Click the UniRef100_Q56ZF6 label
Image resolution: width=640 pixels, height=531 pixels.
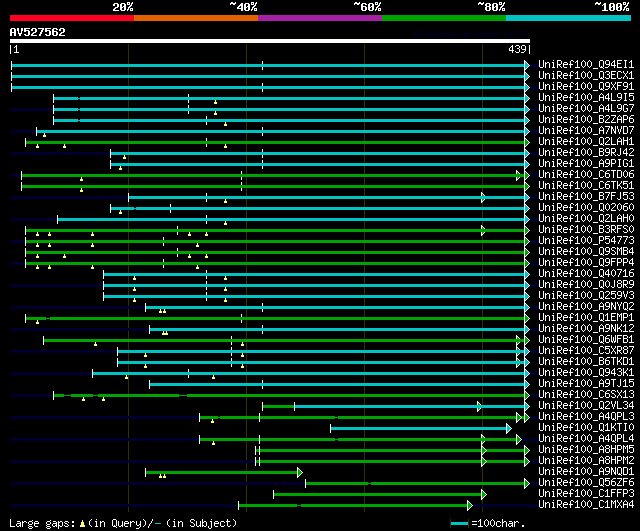[x=586, y=483]
